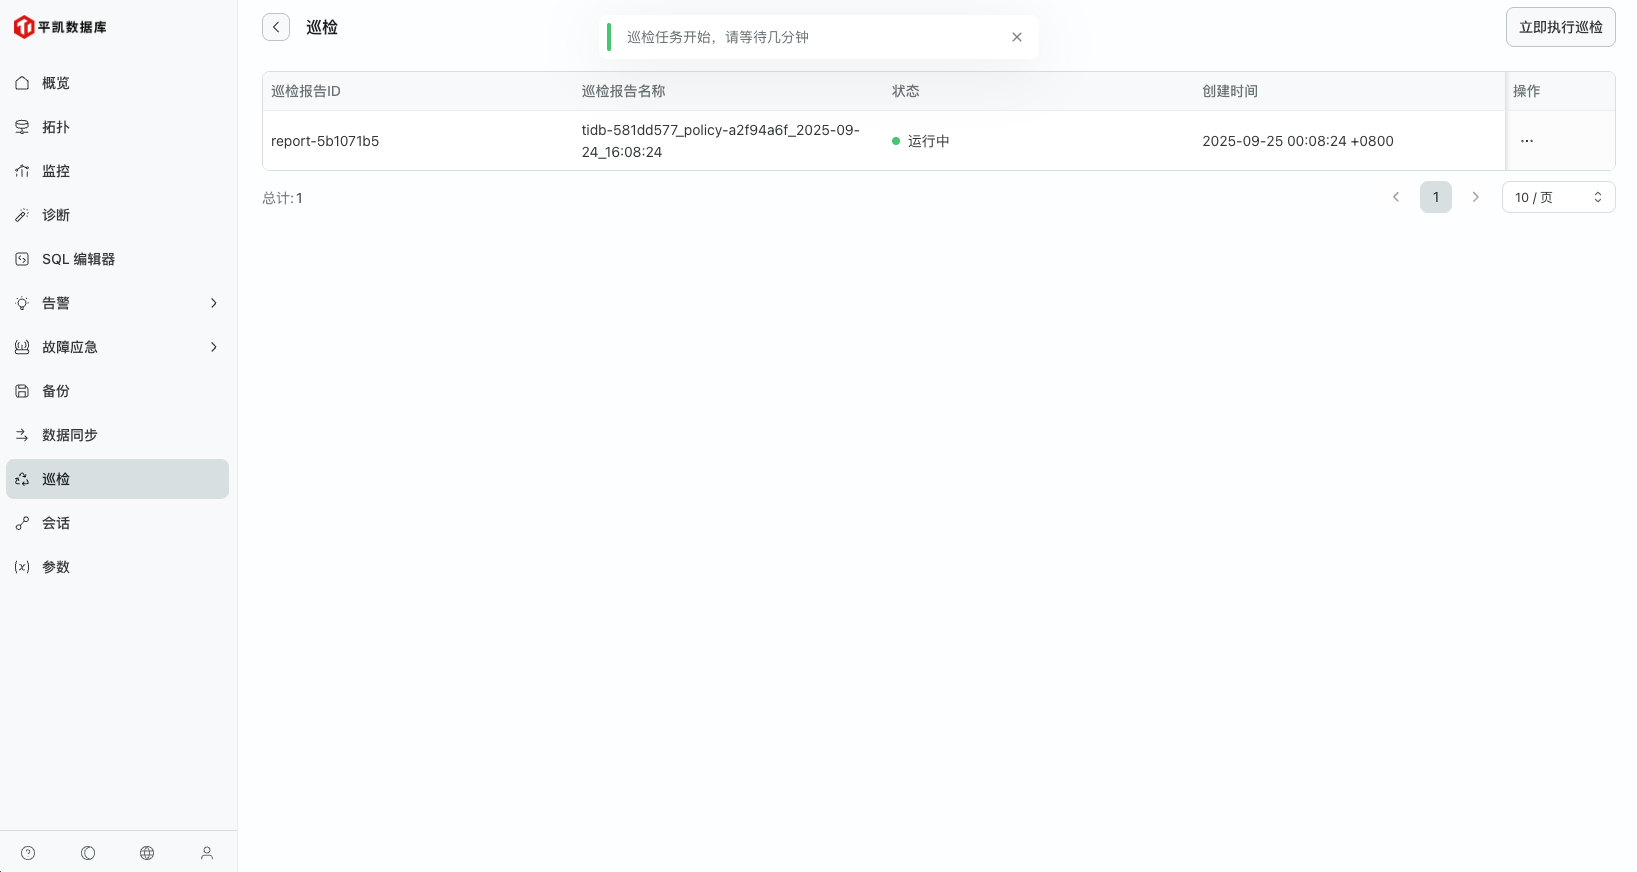Screen dimensions: 1637x872
Task: Select page 1 in pagination
Action: click(1435, 197)
